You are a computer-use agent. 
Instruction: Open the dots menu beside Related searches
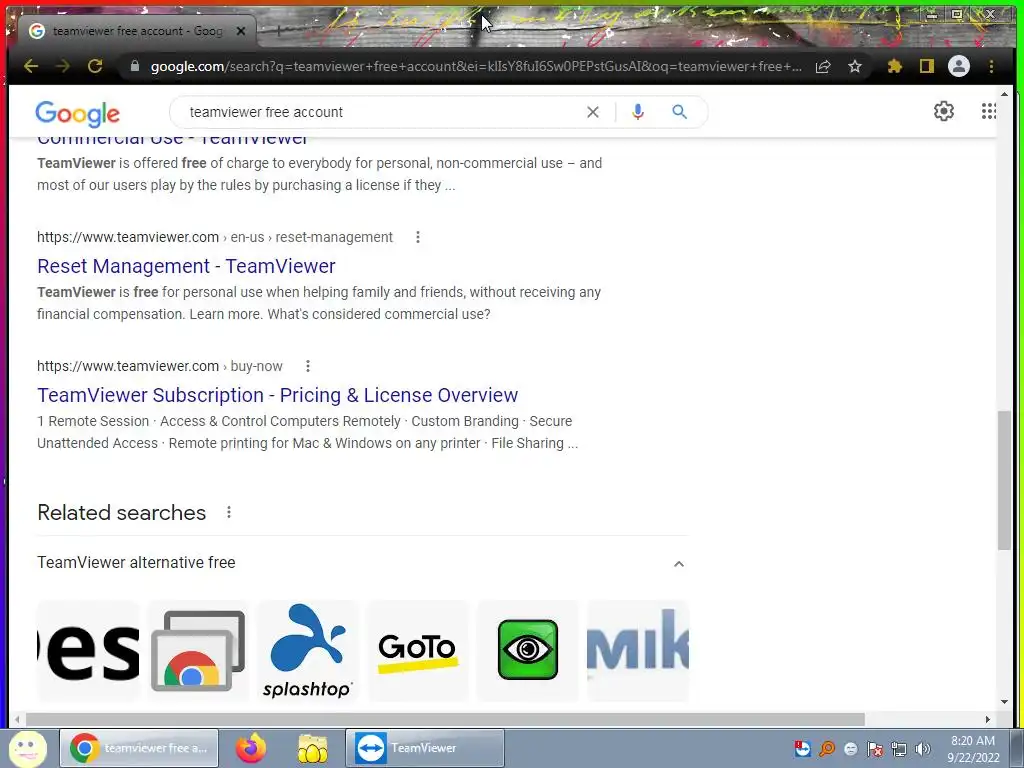pyautogui.click(x=229, y=513)
